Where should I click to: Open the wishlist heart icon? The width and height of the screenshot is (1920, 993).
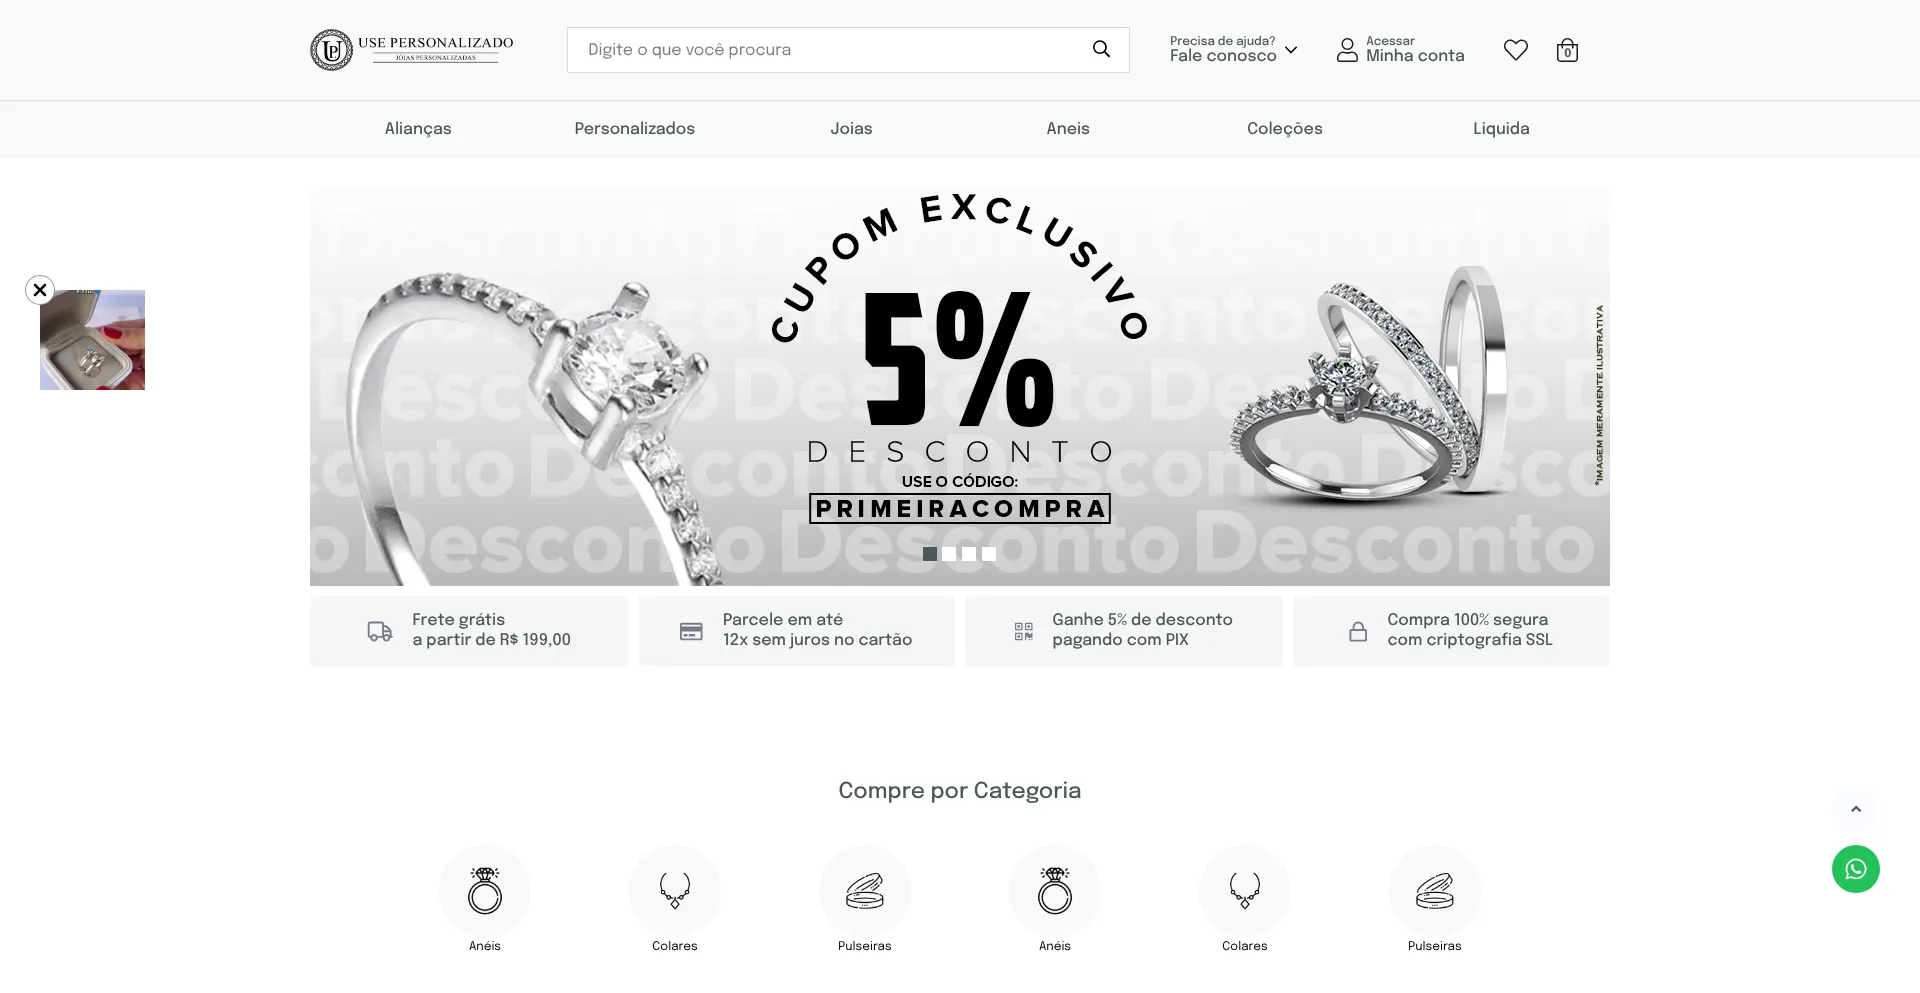[x=1516, y=50]
